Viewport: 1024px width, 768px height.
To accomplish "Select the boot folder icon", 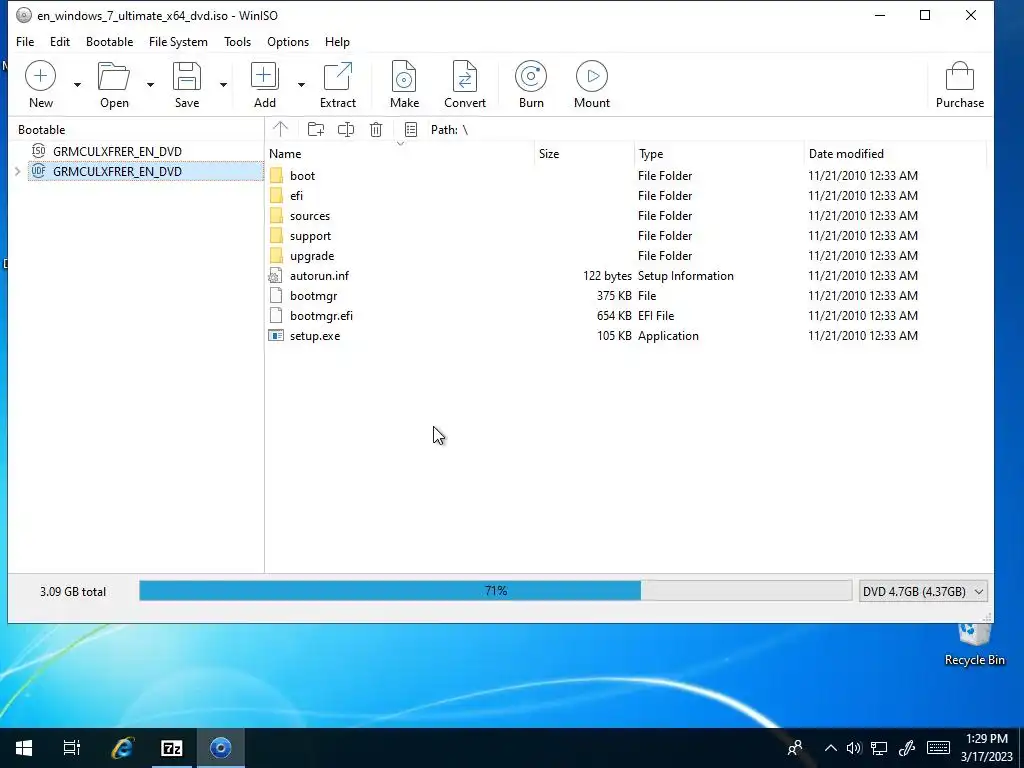I will point(276,176).
